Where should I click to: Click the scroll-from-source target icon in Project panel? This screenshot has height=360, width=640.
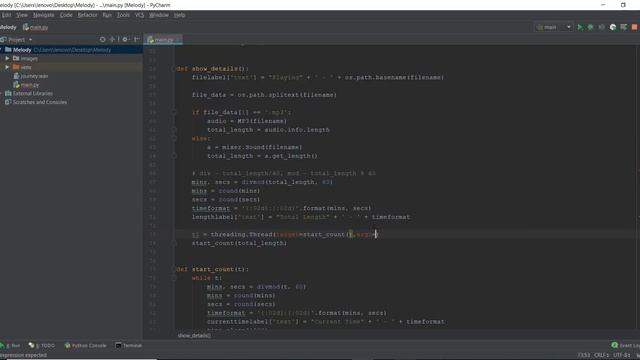(102, 40)
